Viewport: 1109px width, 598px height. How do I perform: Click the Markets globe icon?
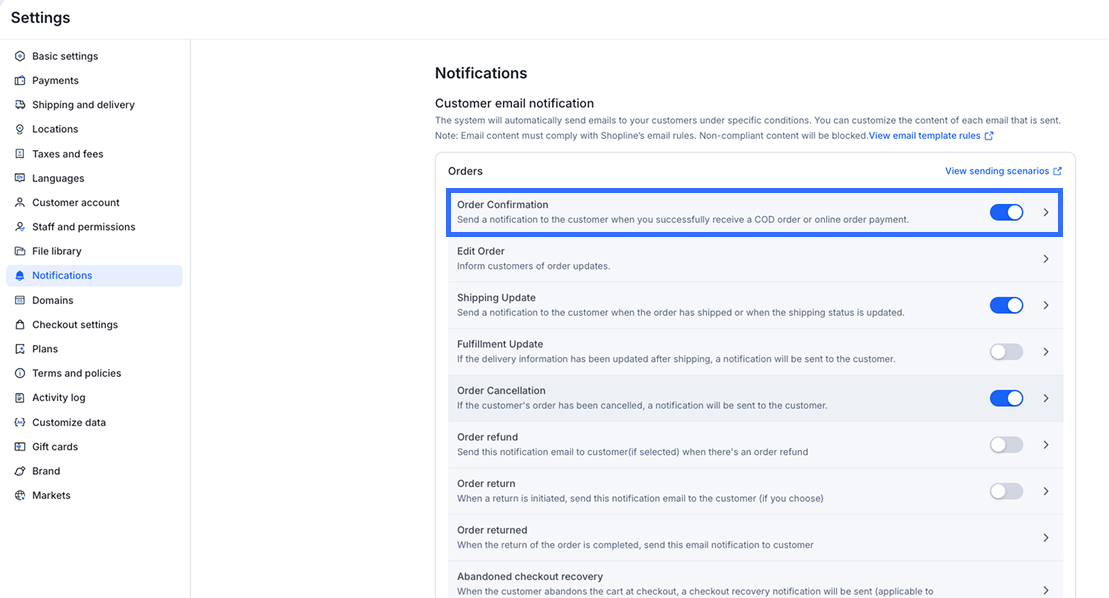pyautogui.click(x=20, y=496)
